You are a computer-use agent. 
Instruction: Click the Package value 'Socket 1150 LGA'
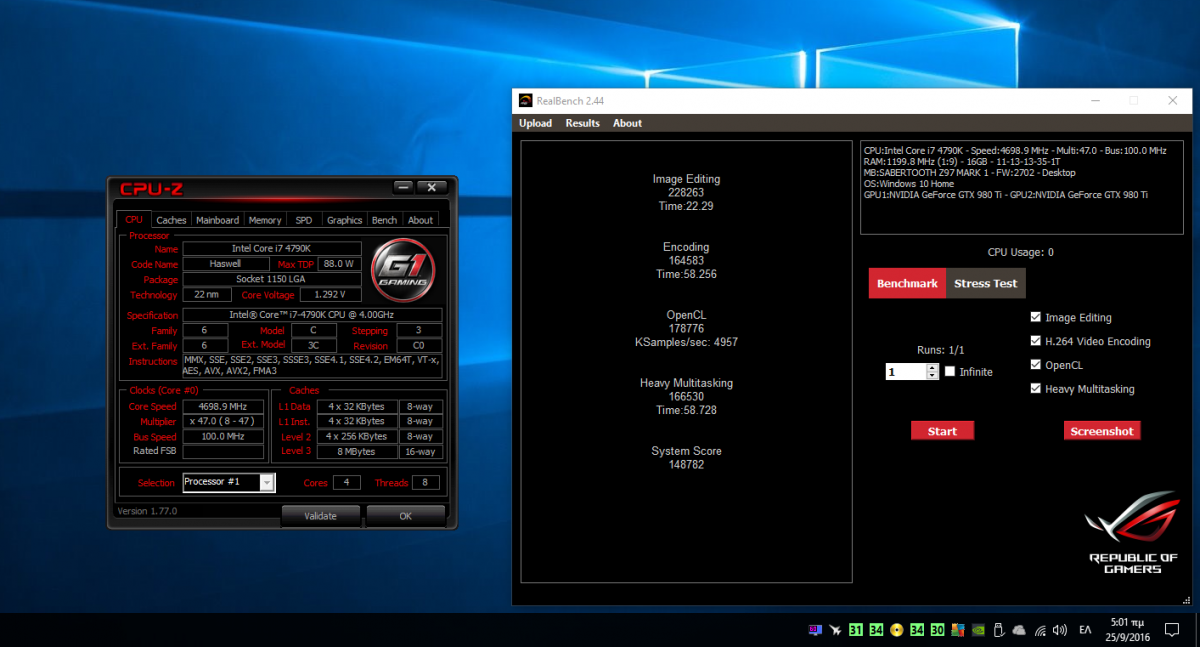[x=272, y=279]
